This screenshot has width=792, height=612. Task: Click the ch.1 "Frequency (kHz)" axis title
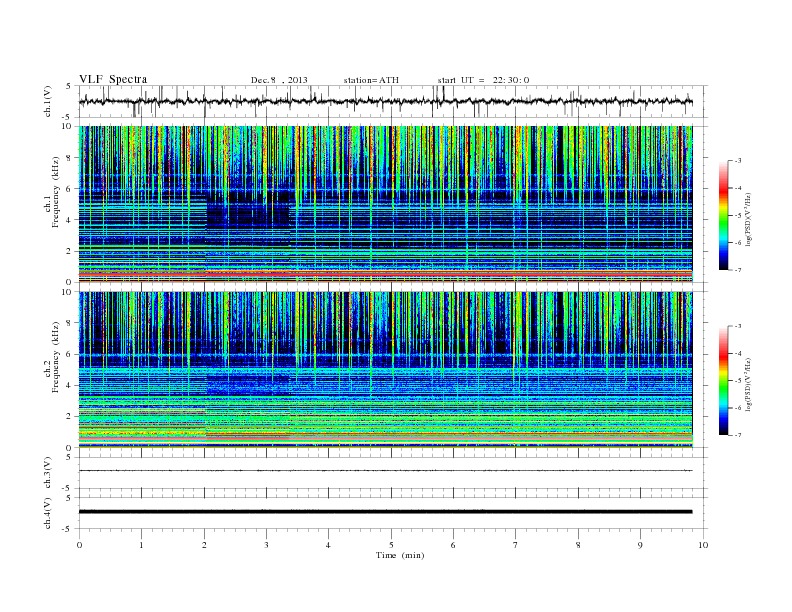pyautogui.click(x=56, y=192)
